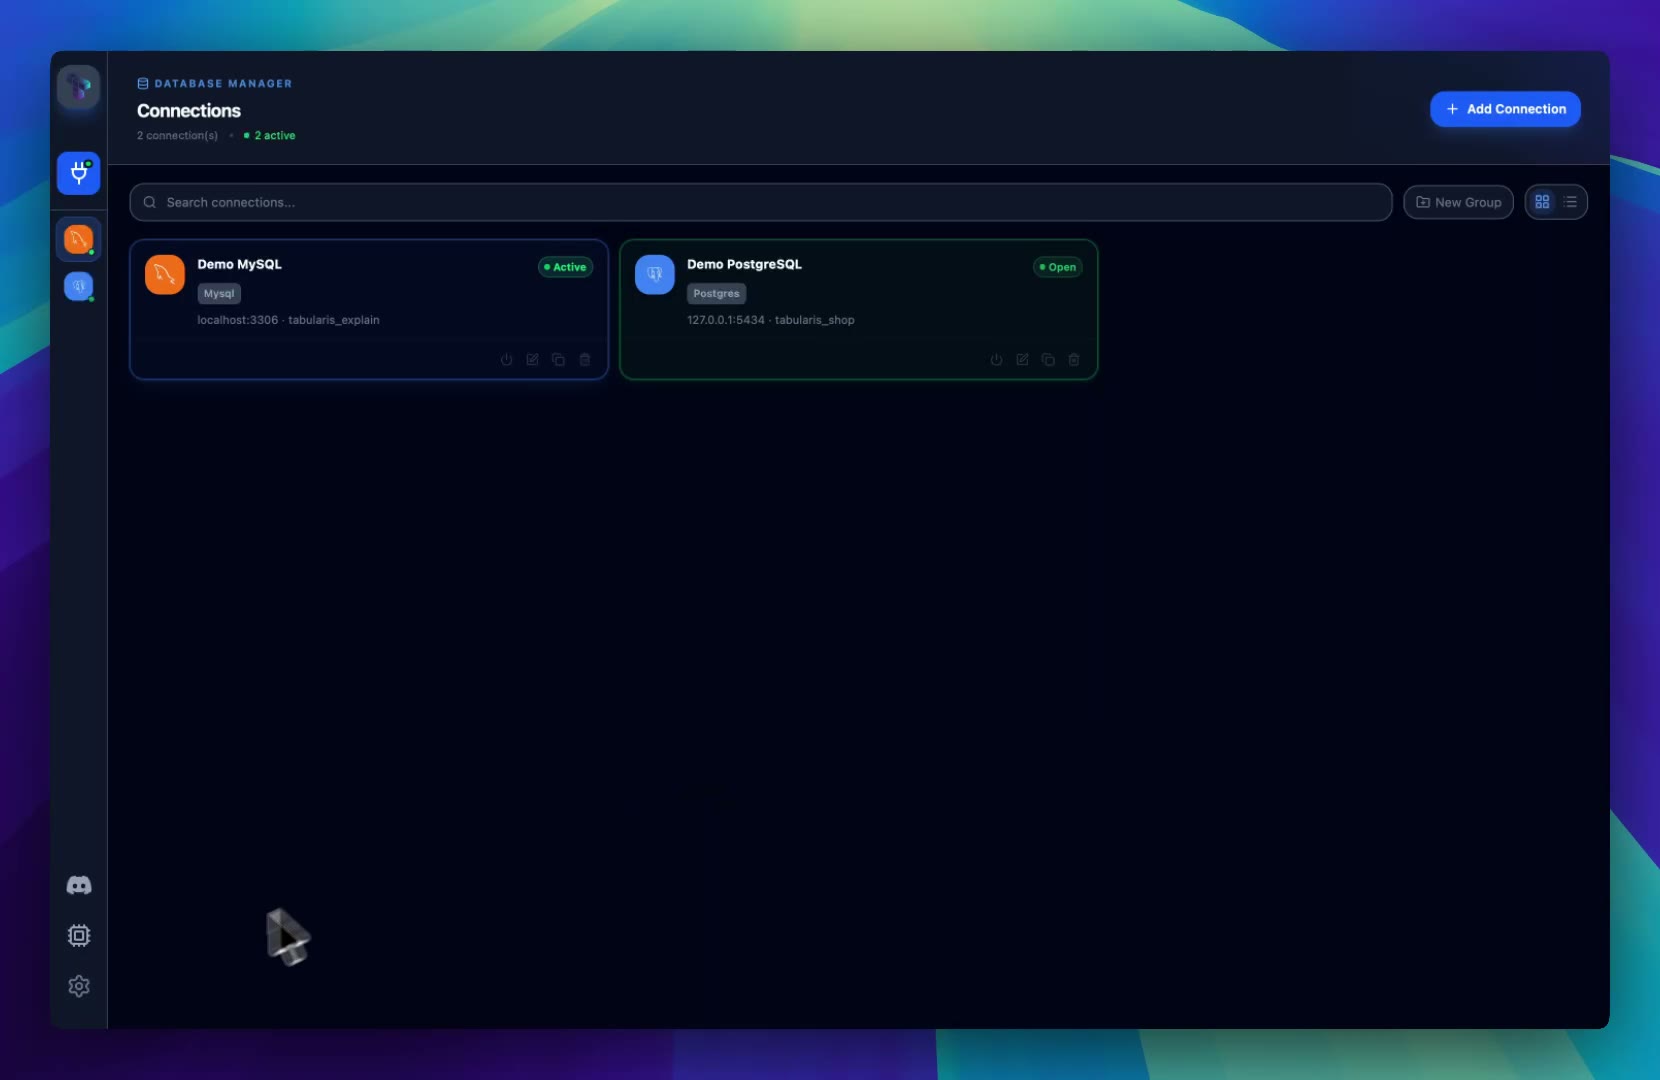
Task: Duplicate the Demo PostgreSQL connection
Action: (x=1048, y=360)
